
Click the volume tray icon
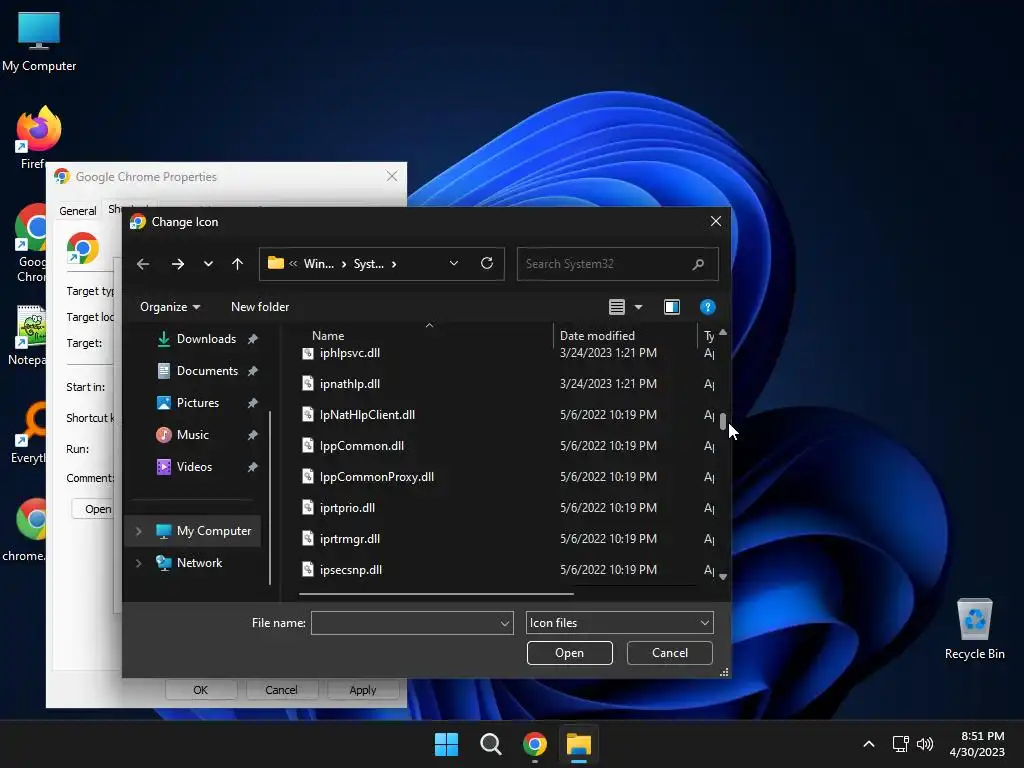coord(925,744)
